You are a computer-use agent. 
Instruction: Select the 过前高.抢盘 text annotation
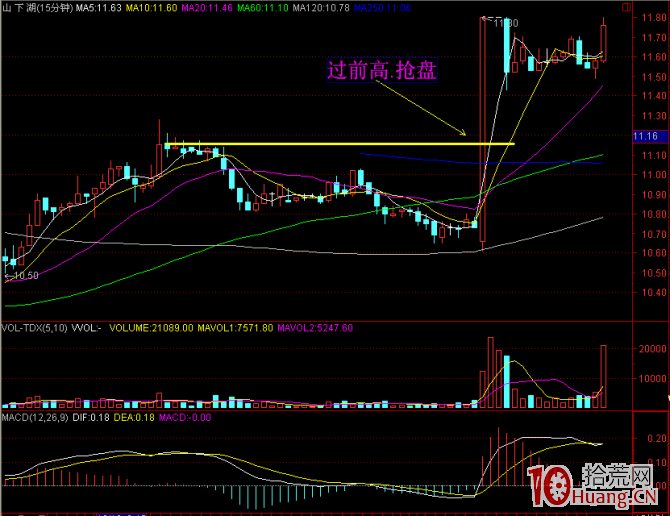pos(382,70)
